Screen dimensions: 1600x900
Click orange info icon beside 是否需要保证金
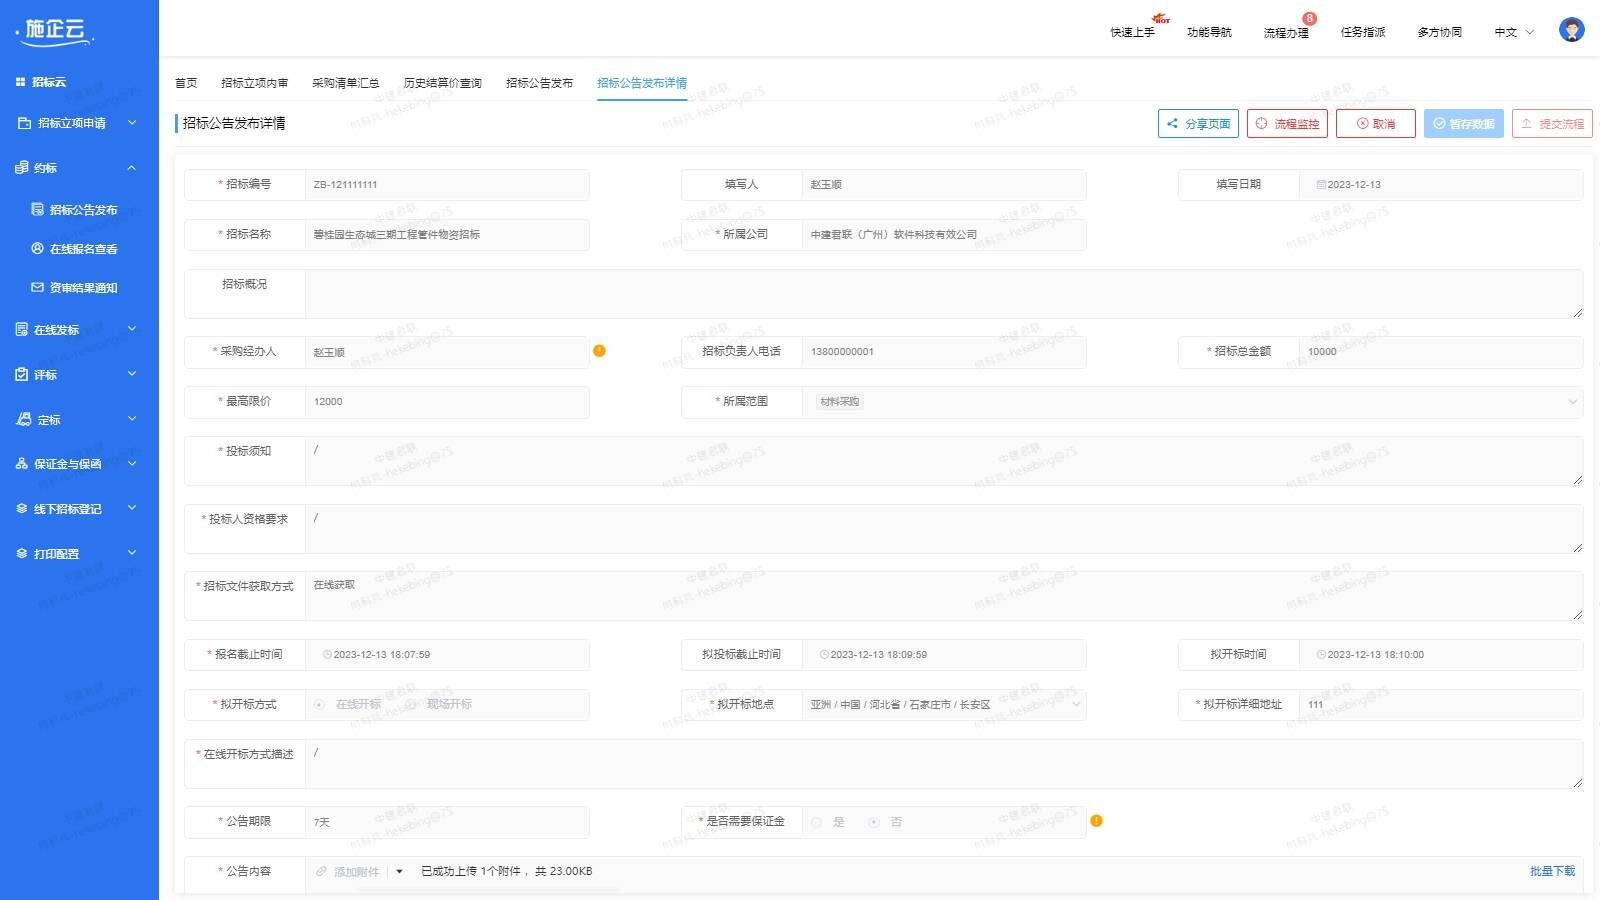1096,821
